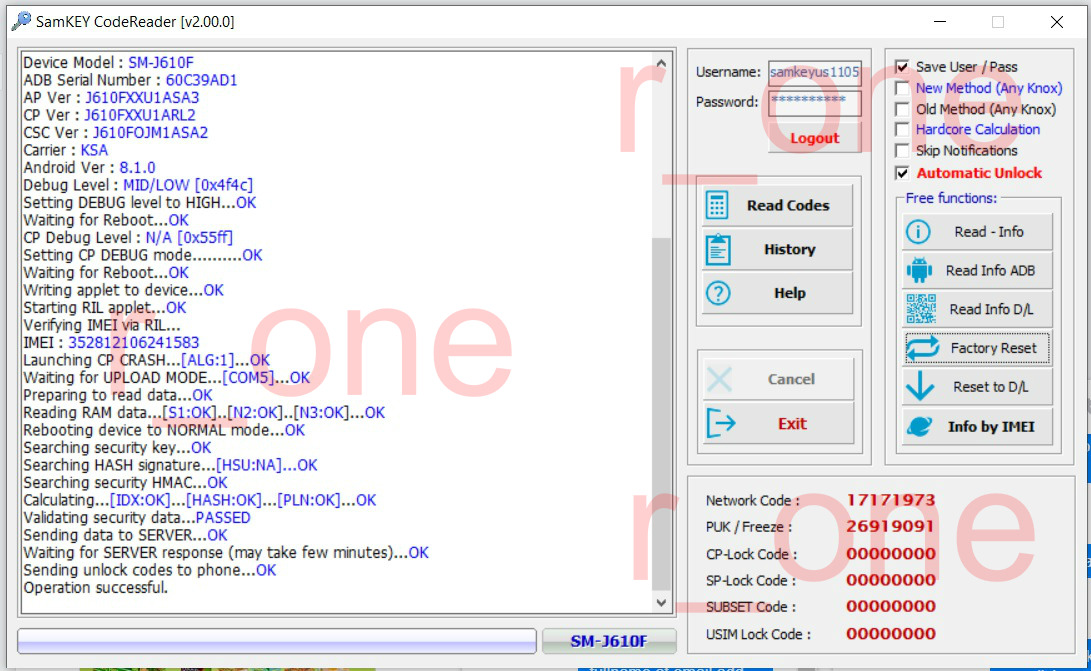Click the Read - Info circle icon
Image resolution: width=1091 pixels, height=671 pixels.
click(x=918, y=232)
